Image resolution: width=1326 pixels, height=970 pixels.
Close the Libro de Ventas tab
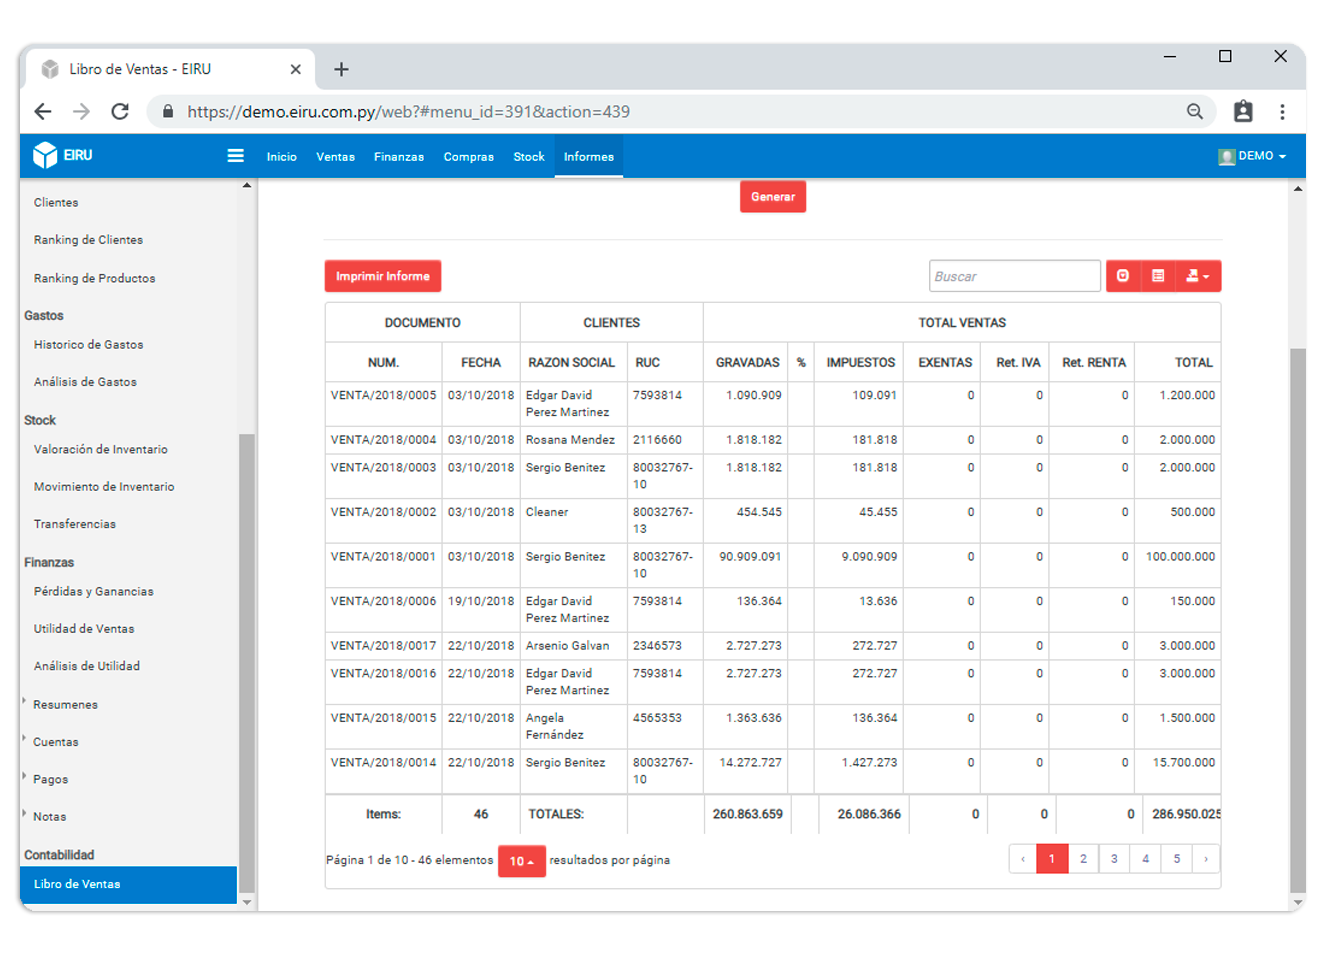[x=295, y=69]
